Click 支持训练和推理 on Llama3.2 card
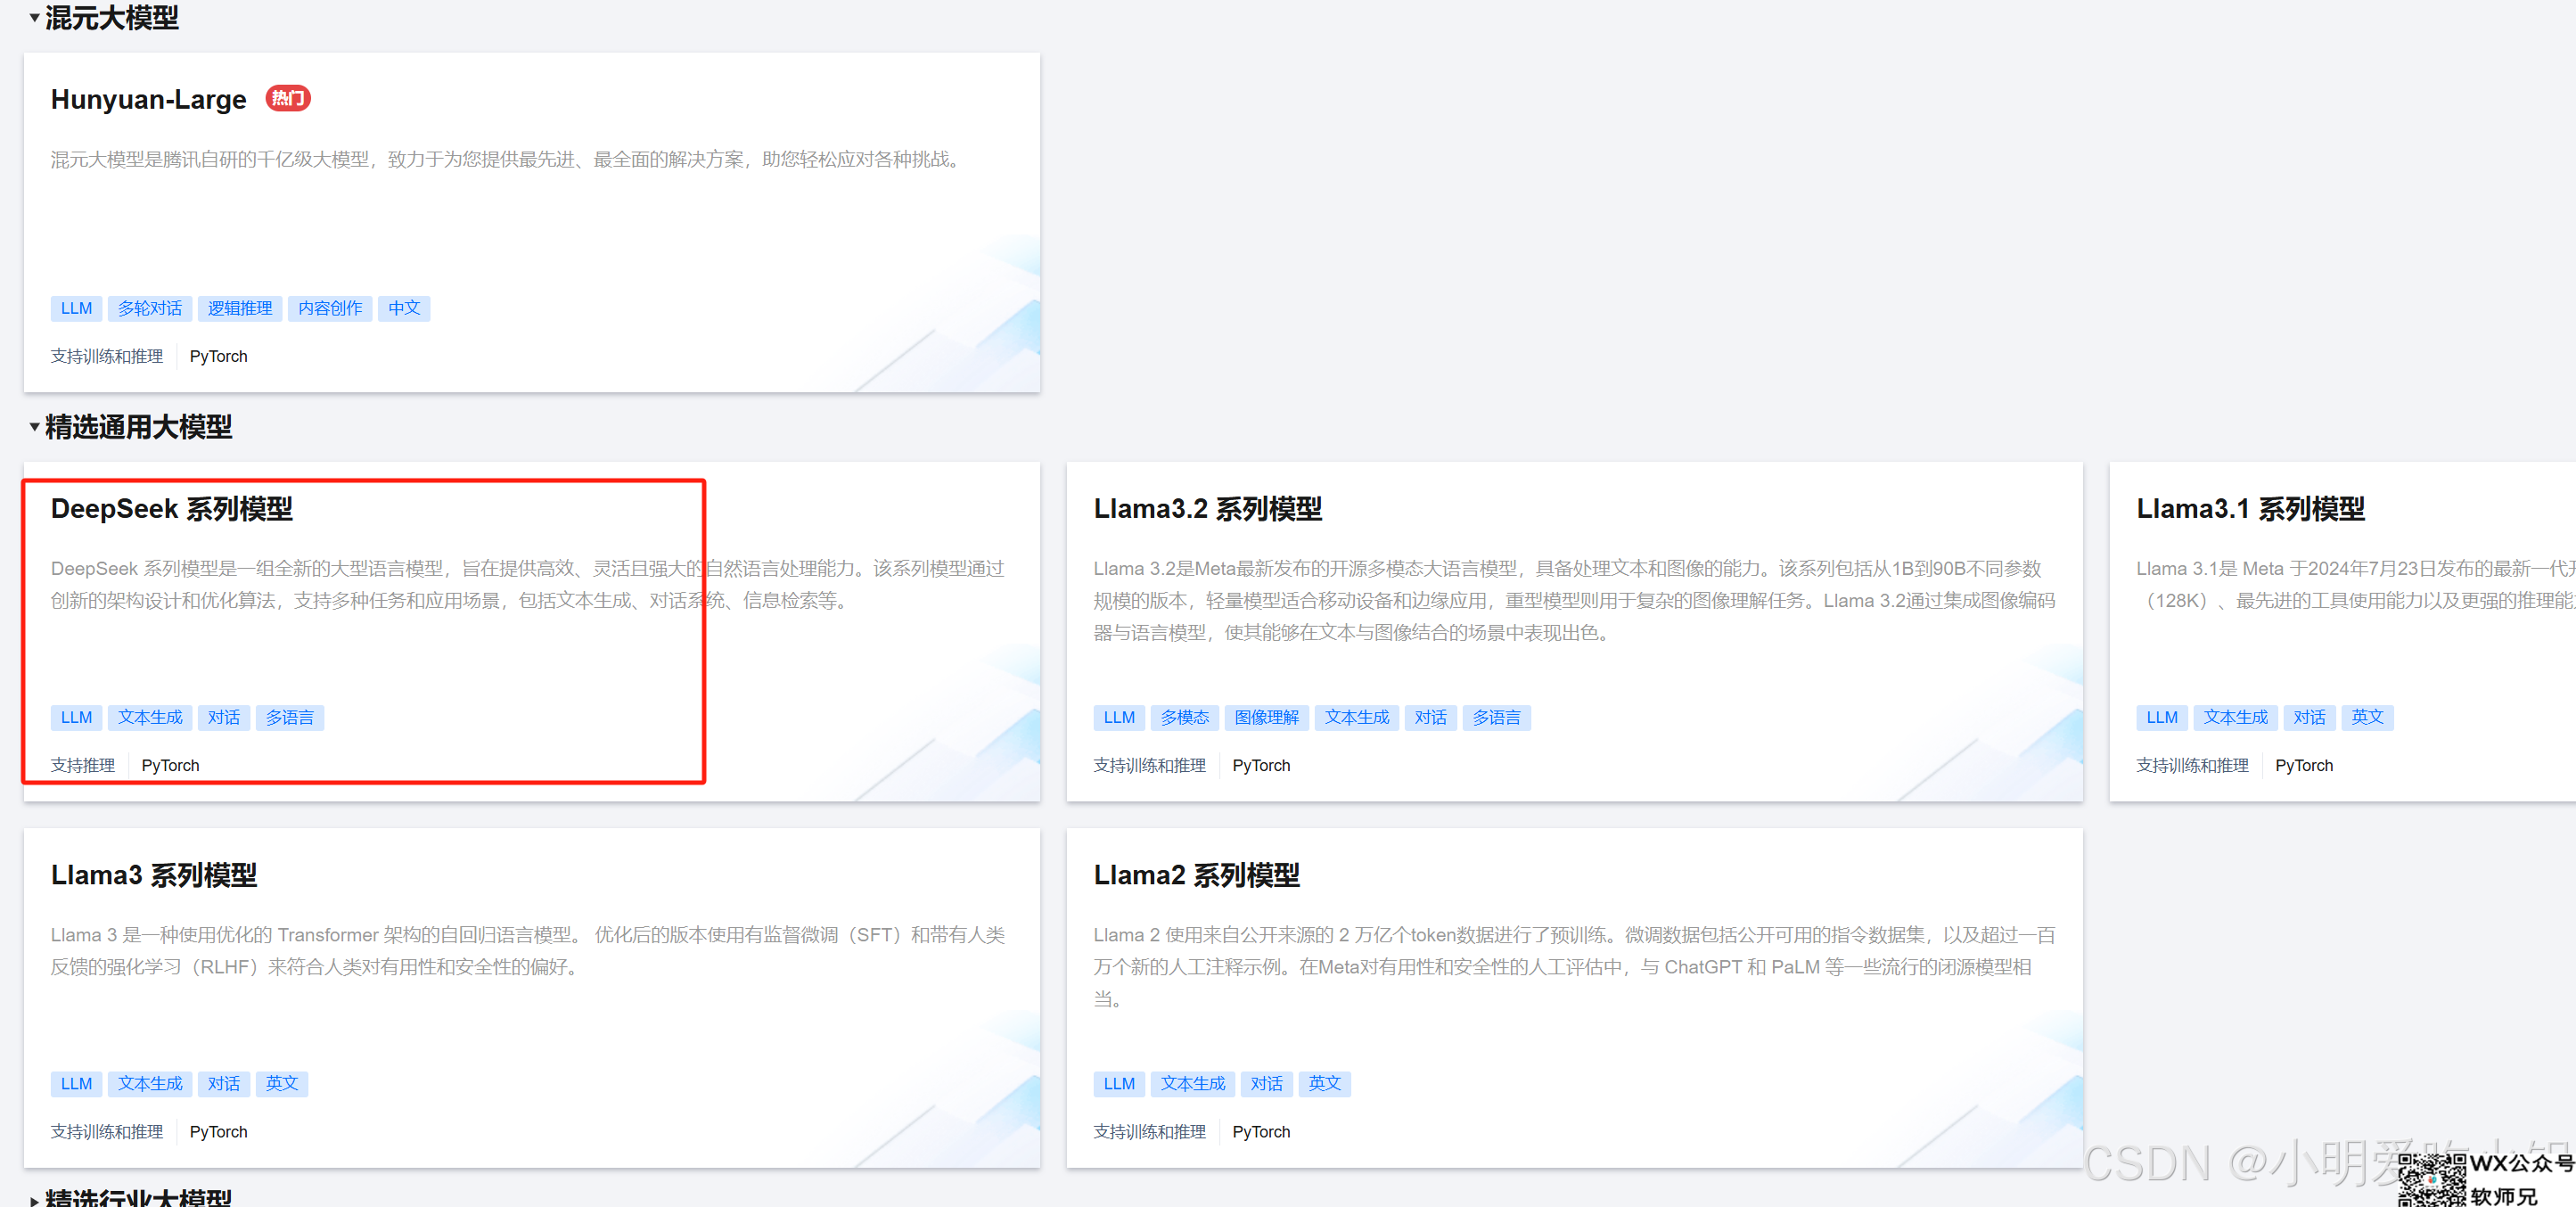The height and width of the screenshot is (1207, 2576). click(1150, 765)
